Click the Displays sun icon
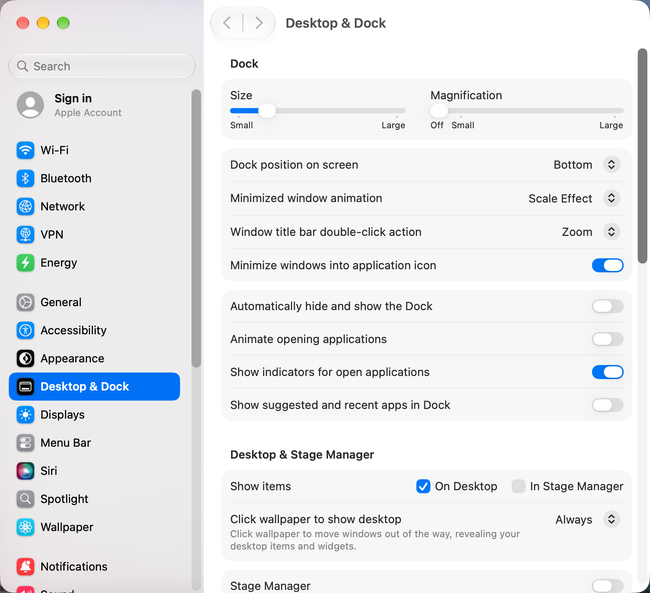The height and width of the screenshot is (593, 650). (25, 415)
